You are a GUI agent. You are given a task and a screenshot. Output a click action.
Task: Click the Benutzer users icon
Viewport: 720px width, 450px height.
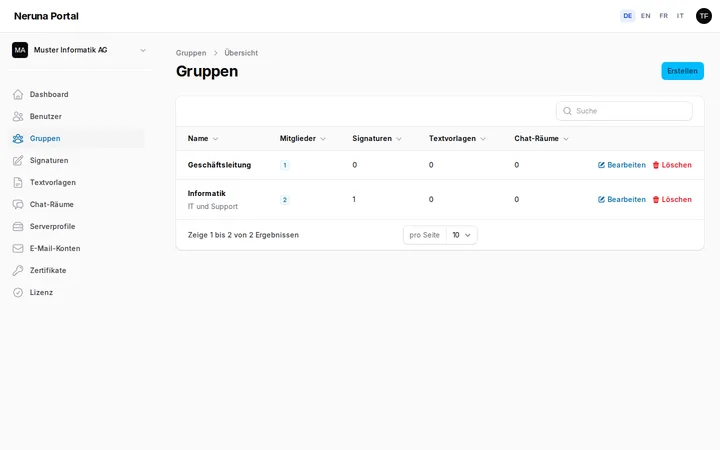click(x=18, y=117)
